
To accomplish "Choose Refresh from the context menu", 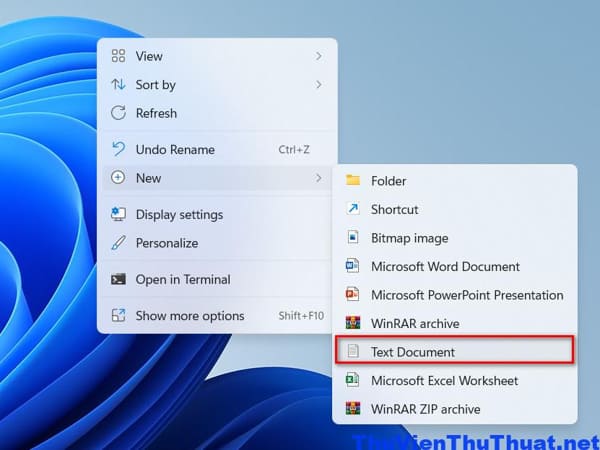I will 217,113.
